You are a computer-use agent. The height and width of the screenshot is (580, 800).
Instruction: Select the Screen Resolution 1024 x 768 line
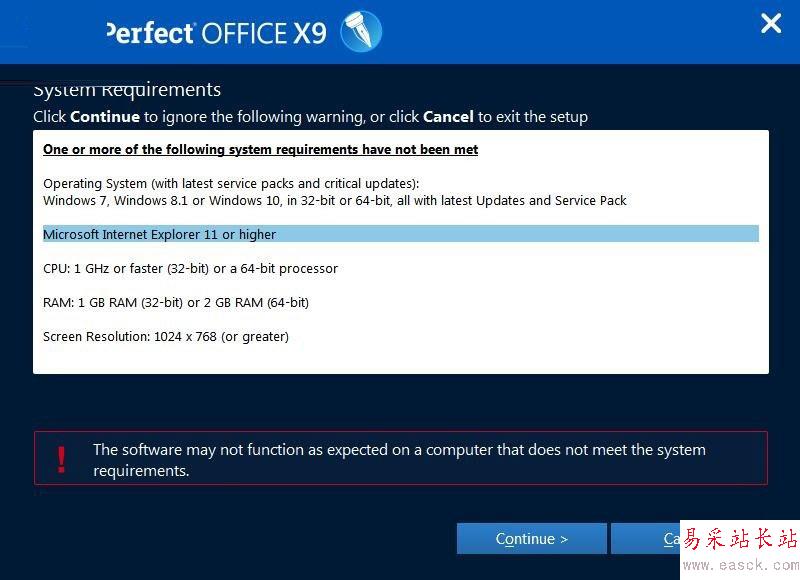(166, 336)
